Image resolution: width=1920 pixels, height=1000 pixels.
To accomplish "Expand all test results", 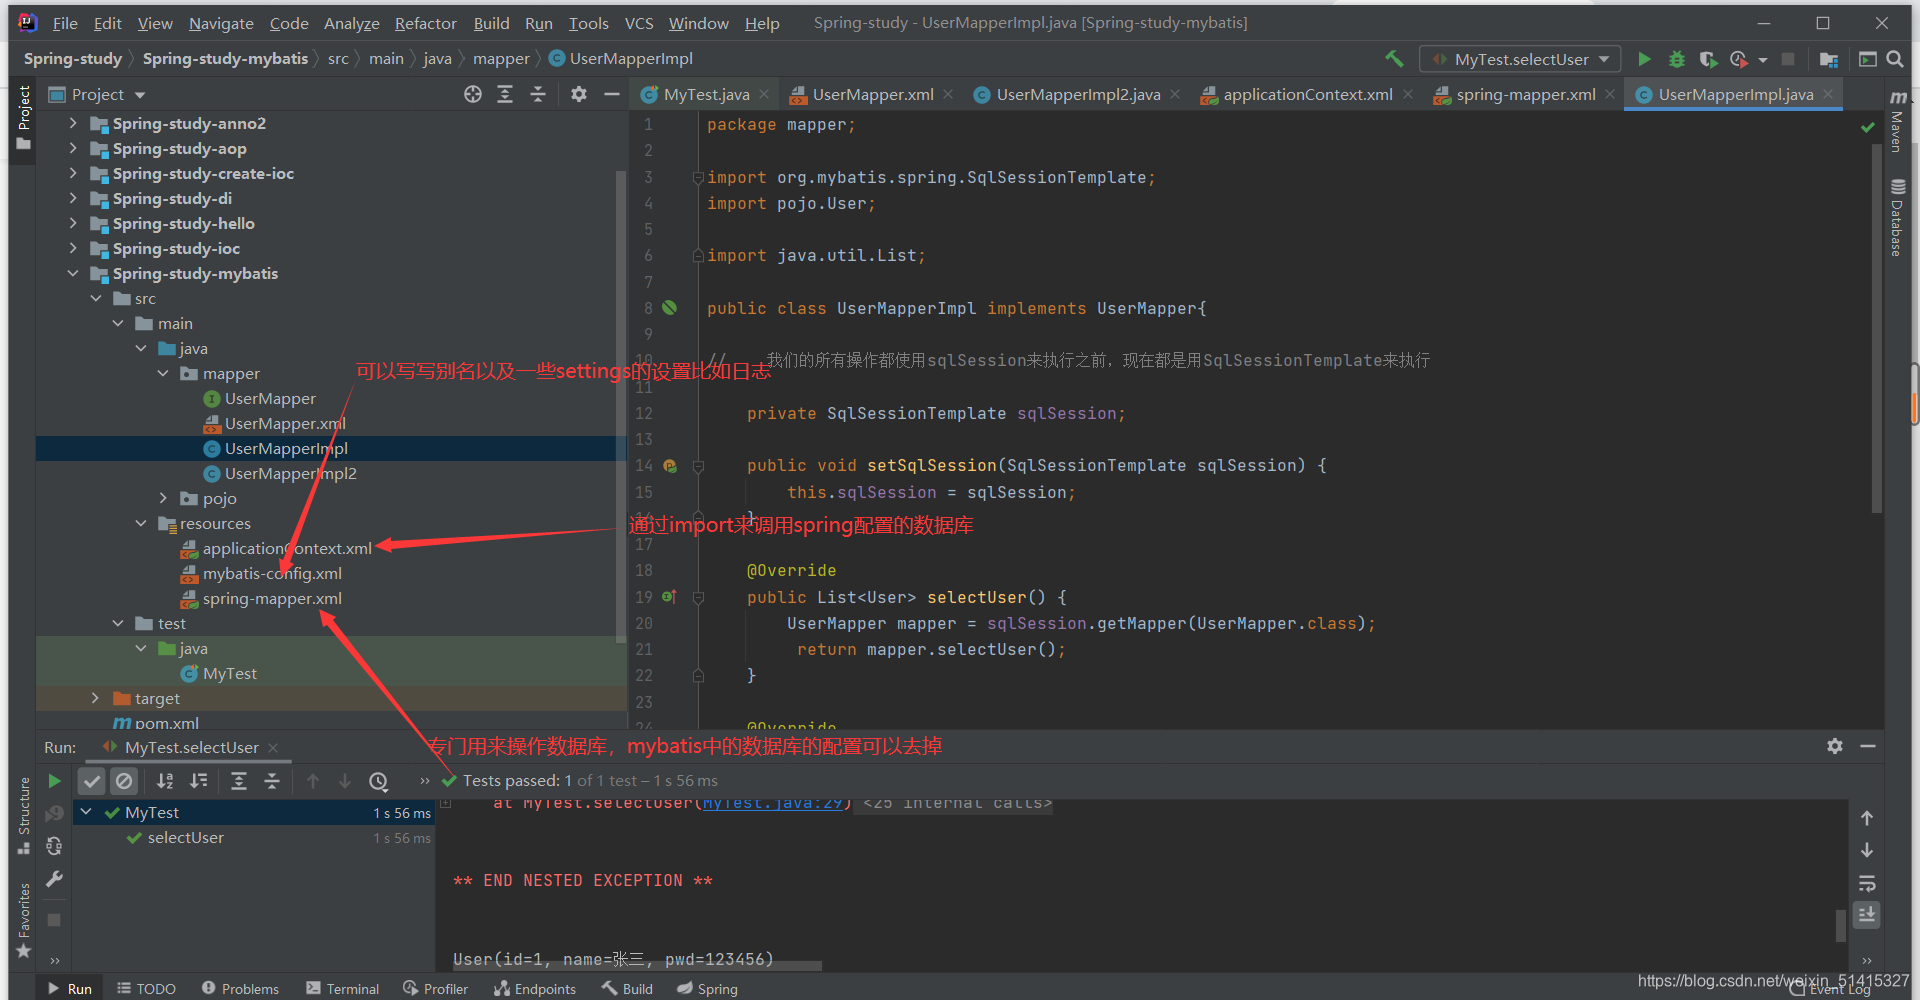I will (239, 781).
